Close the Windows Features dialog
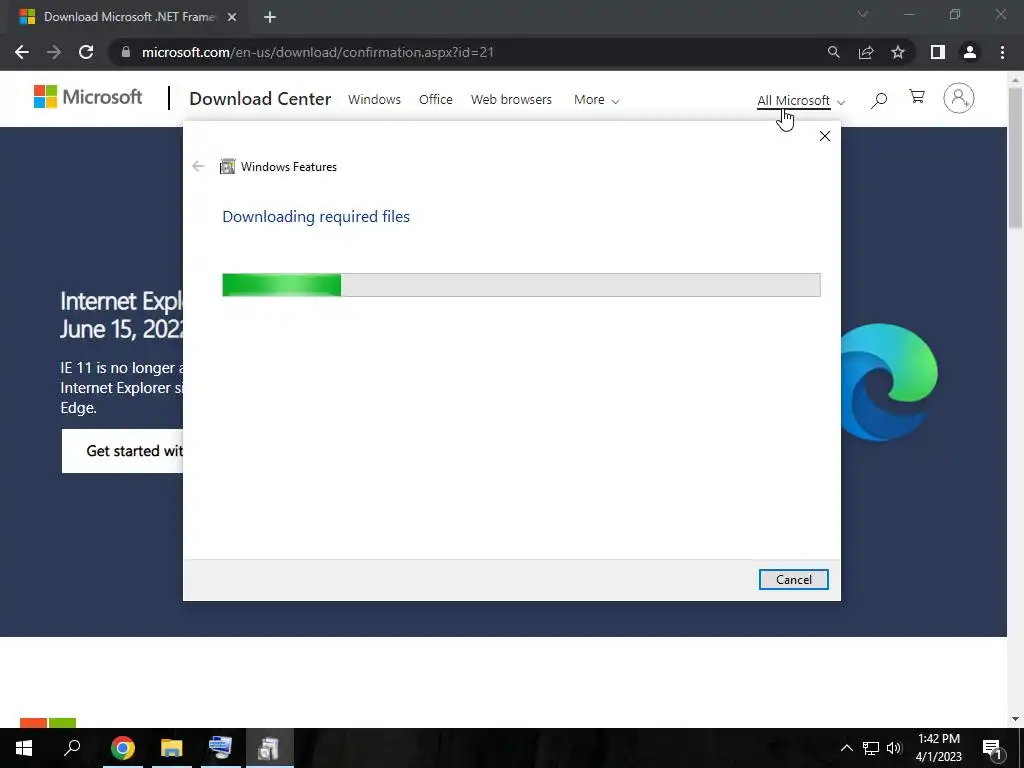The image size is (1024, 768). pyautogui.click(x=825, y=136)
